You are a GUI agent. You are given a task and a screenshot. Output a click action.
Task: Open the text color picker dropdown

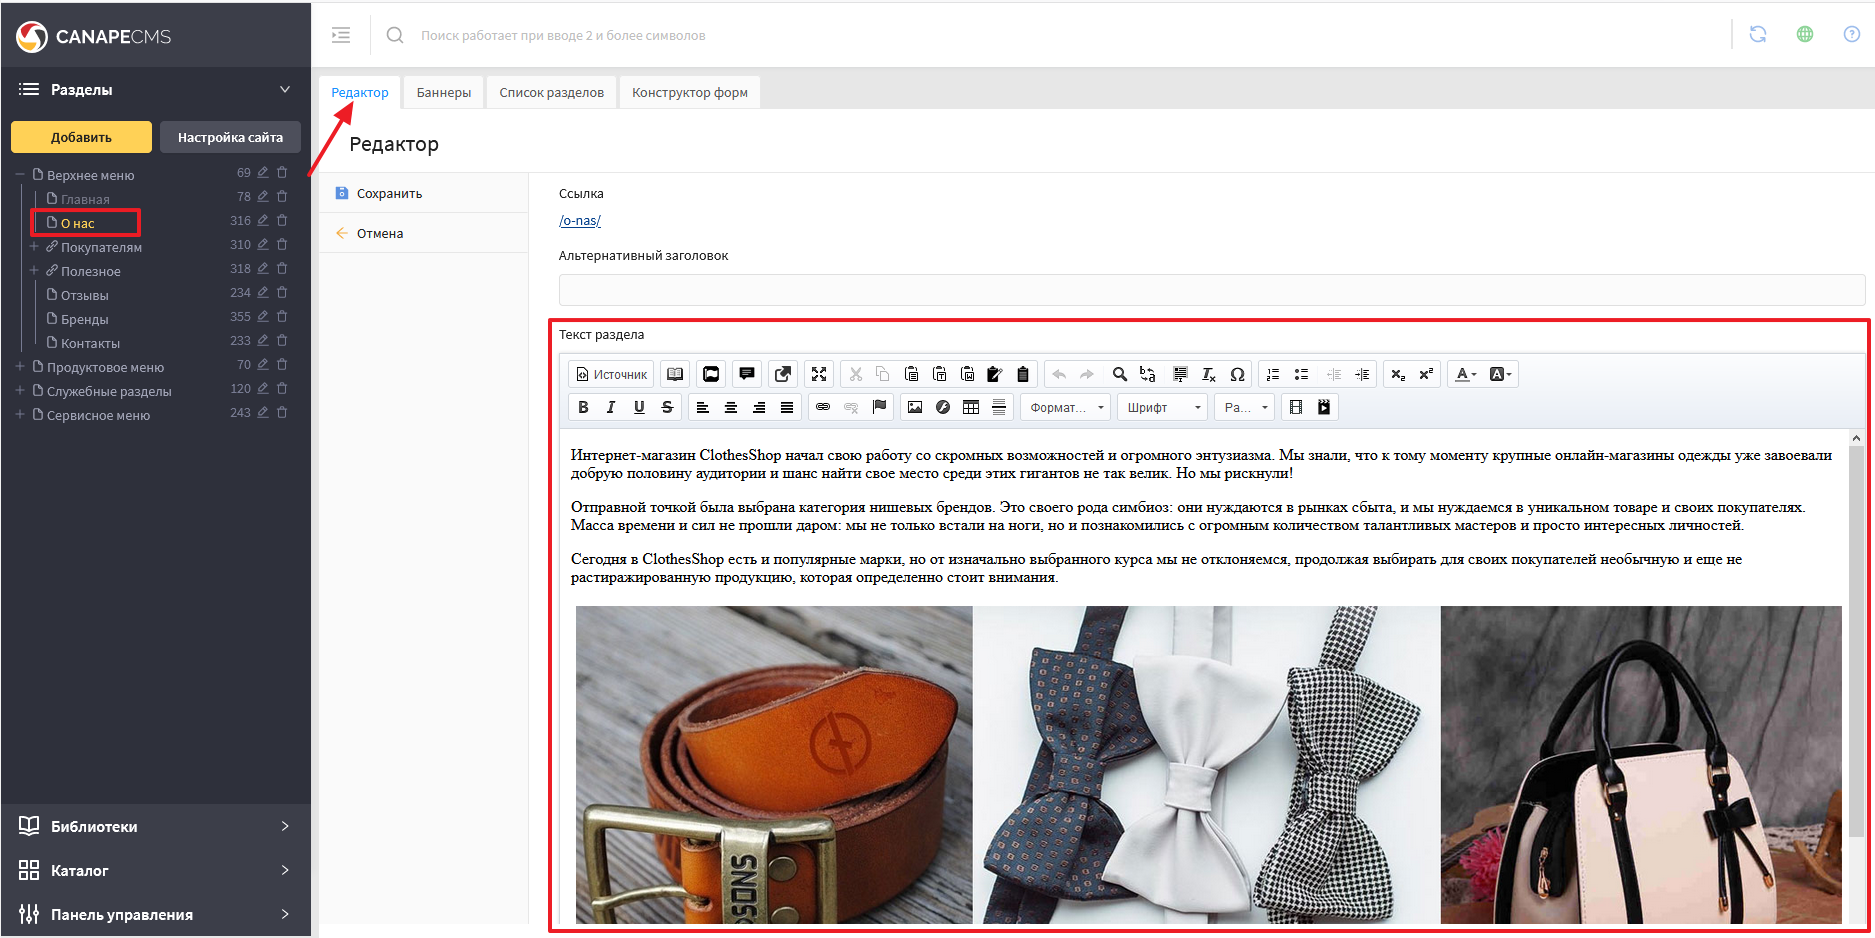pos(1466,374)
